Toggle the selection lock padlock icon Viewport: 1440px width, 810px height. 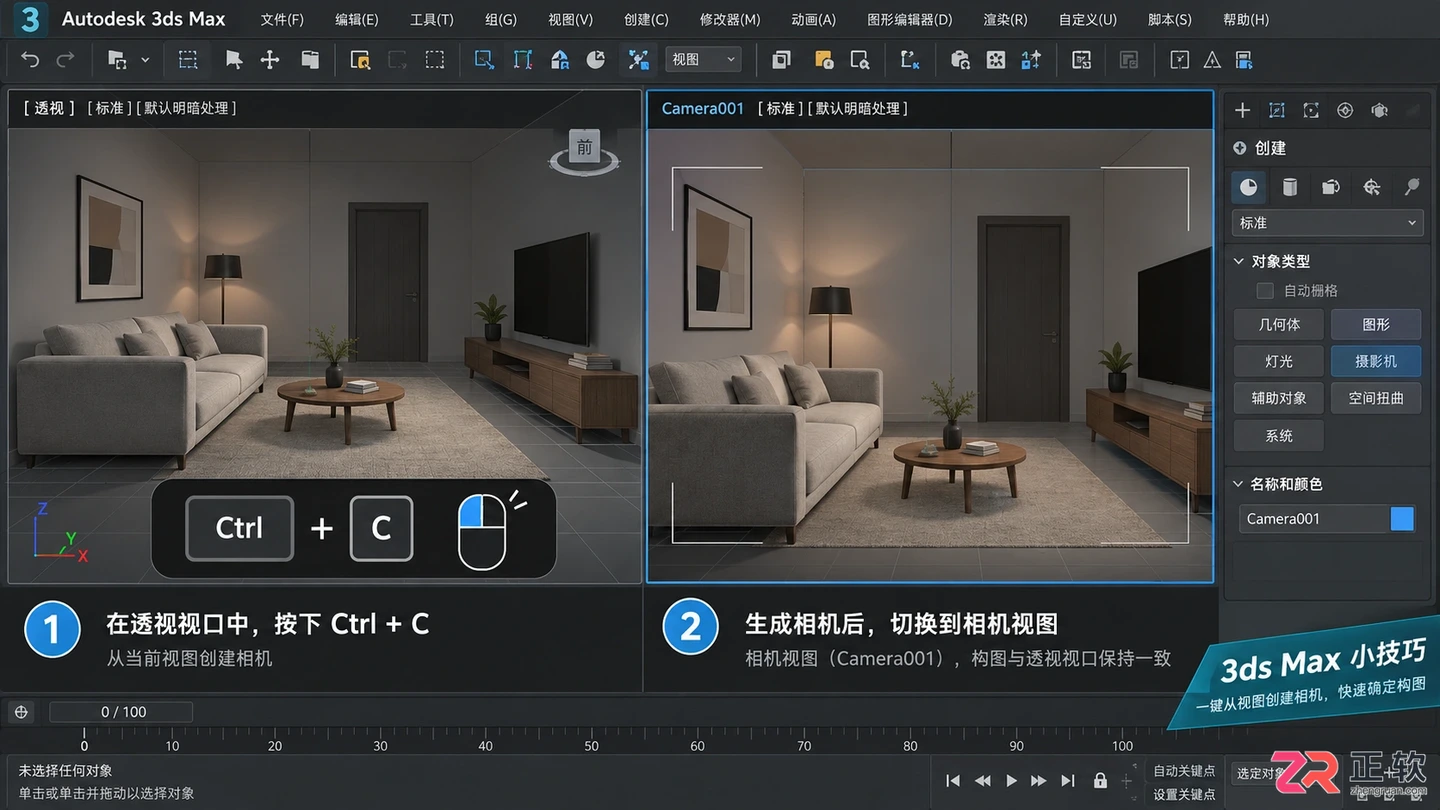pos(1100,780)
